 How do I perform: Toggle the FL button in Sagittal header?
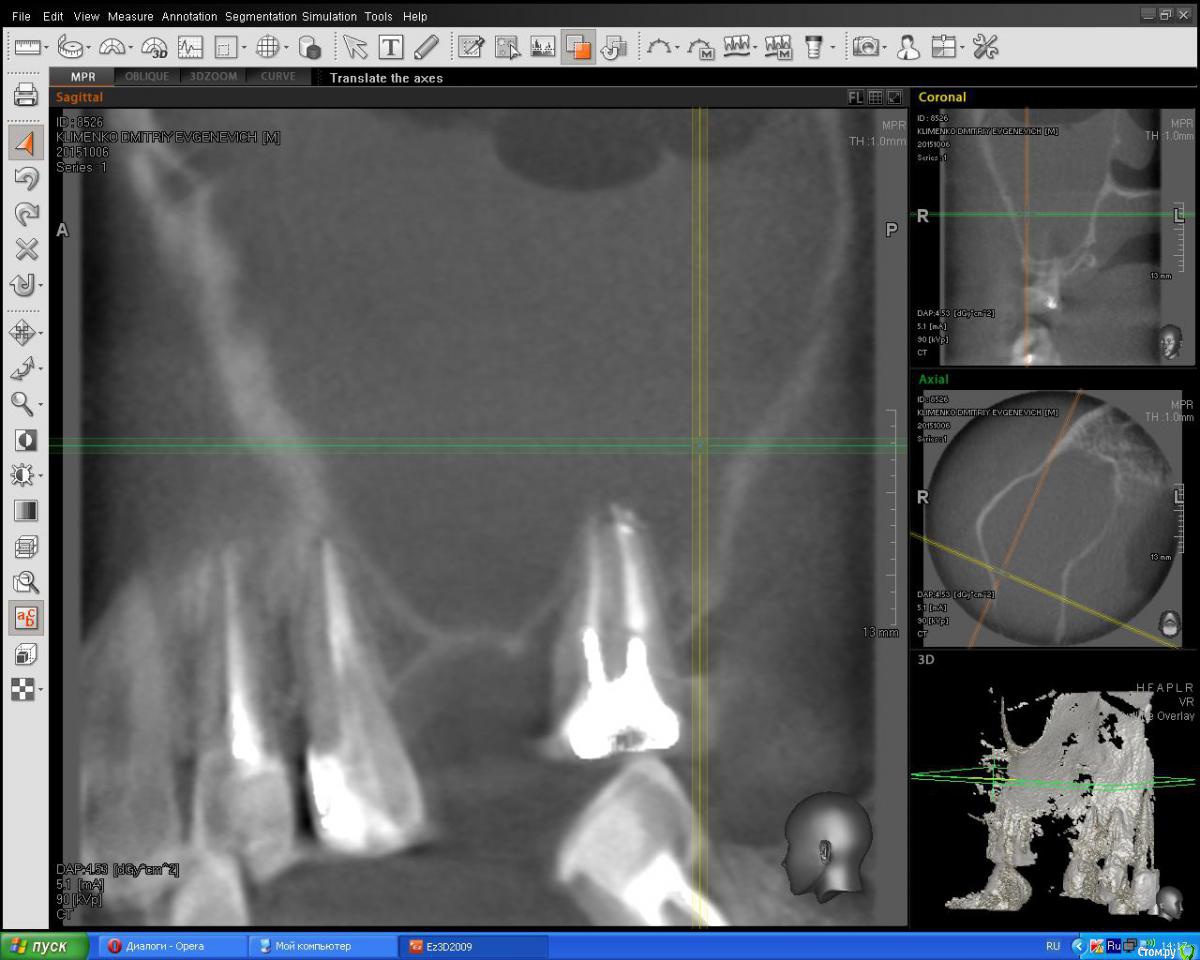tap(855, 97)
